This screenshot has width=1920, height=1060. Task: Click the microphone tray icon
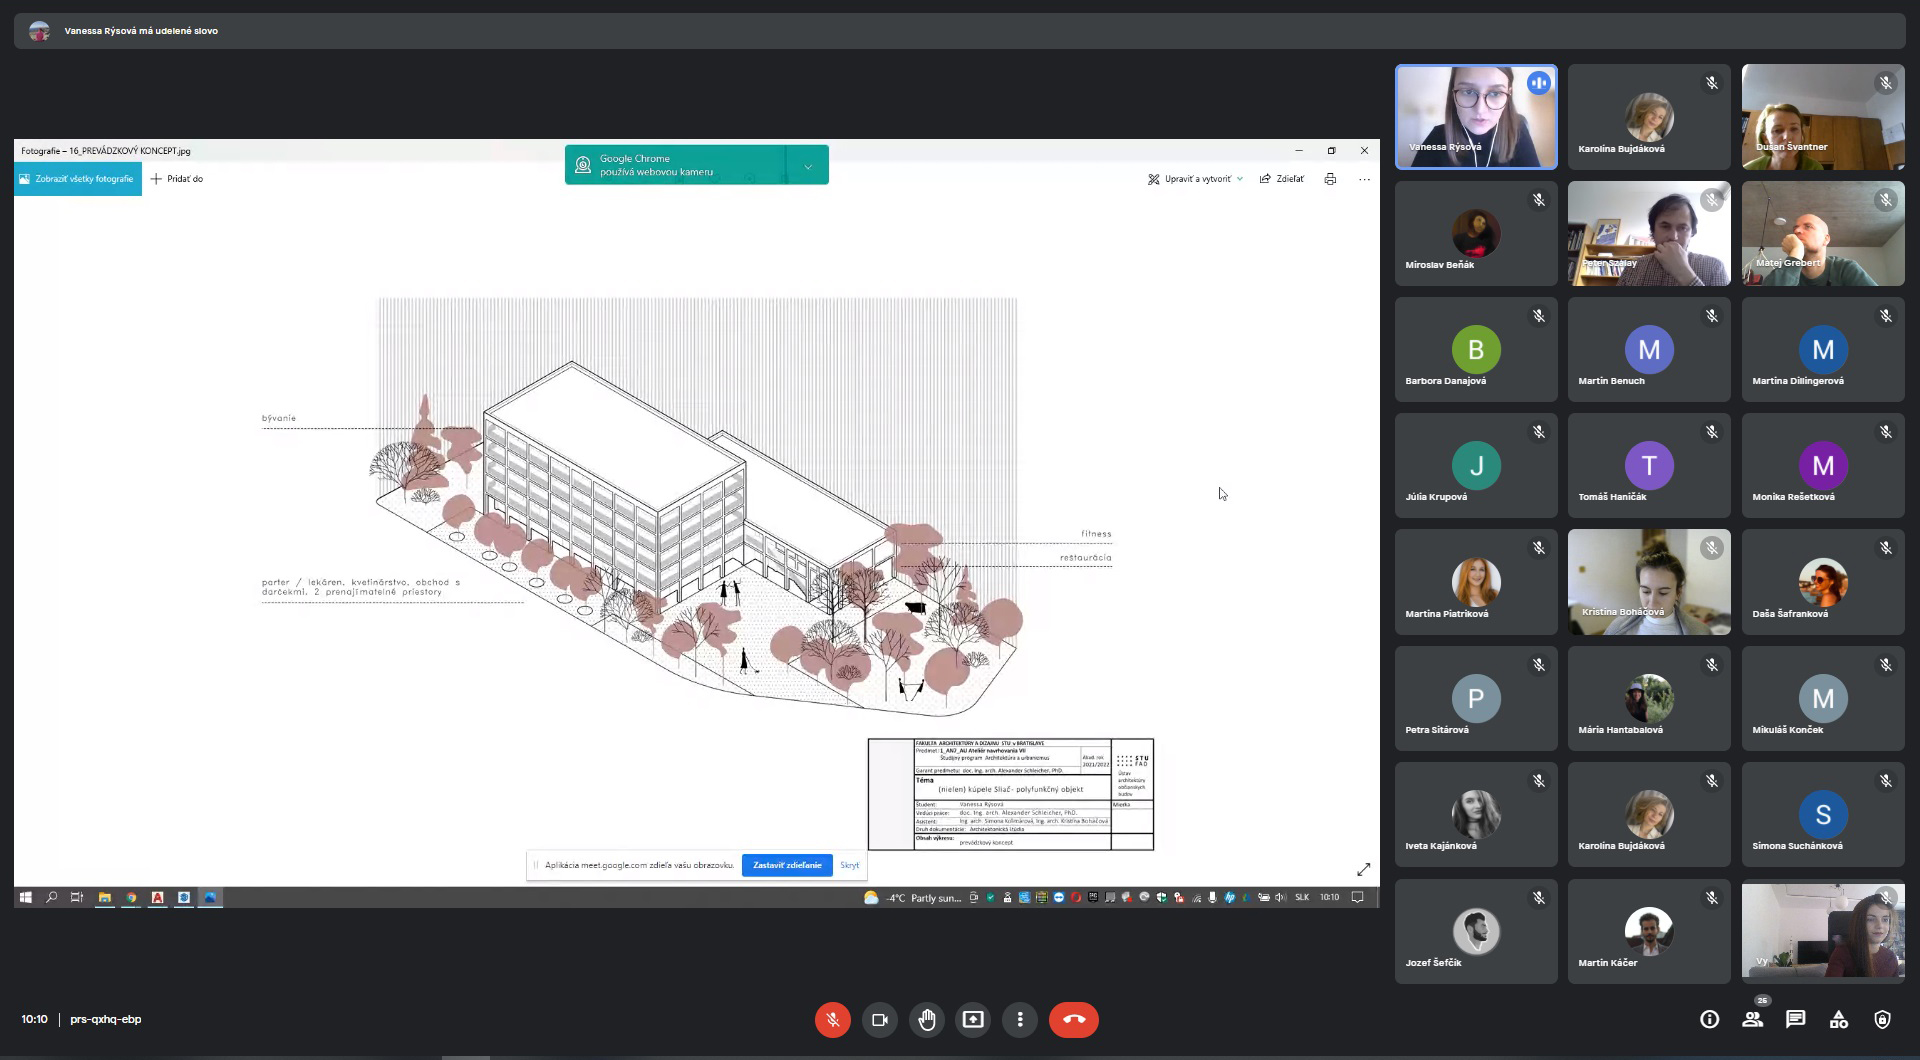click(x=1212, y=898)
